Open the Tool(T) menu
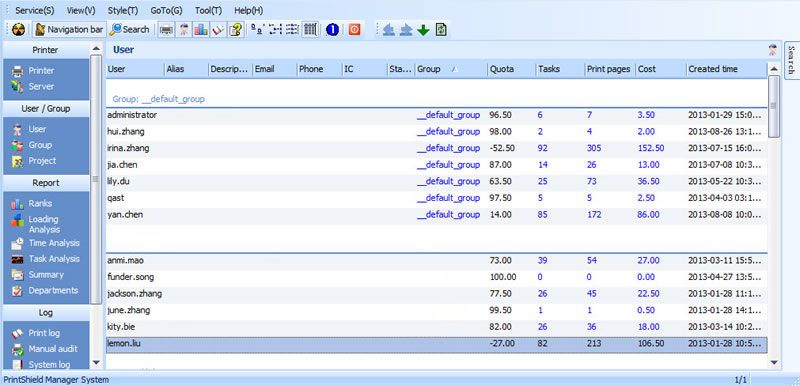 pyautogui.click(x=208, y=10)
